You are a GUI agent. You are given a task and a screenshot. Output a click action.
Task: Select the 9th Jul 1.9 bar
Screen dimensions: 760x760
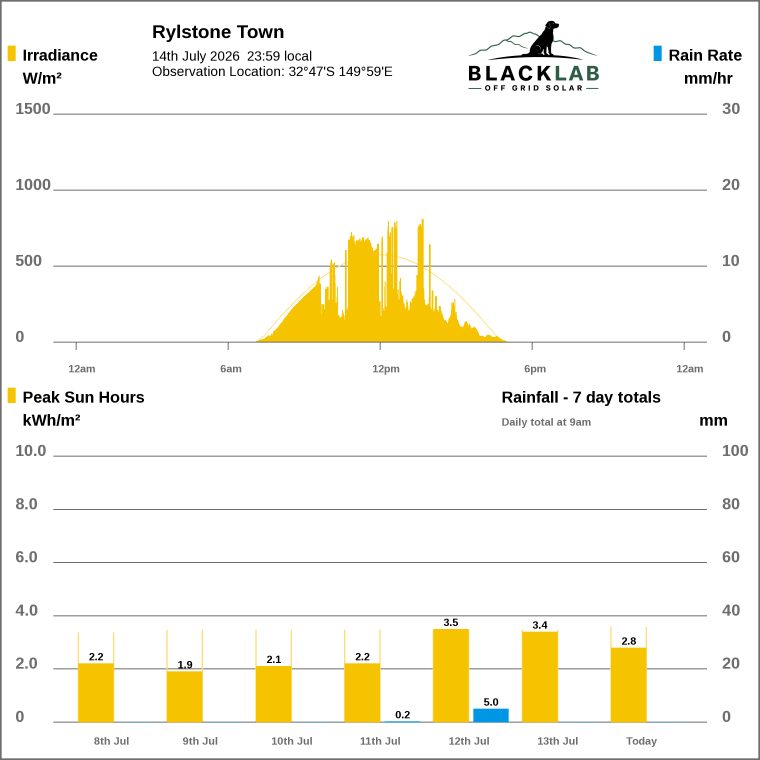tap(185, 697)
